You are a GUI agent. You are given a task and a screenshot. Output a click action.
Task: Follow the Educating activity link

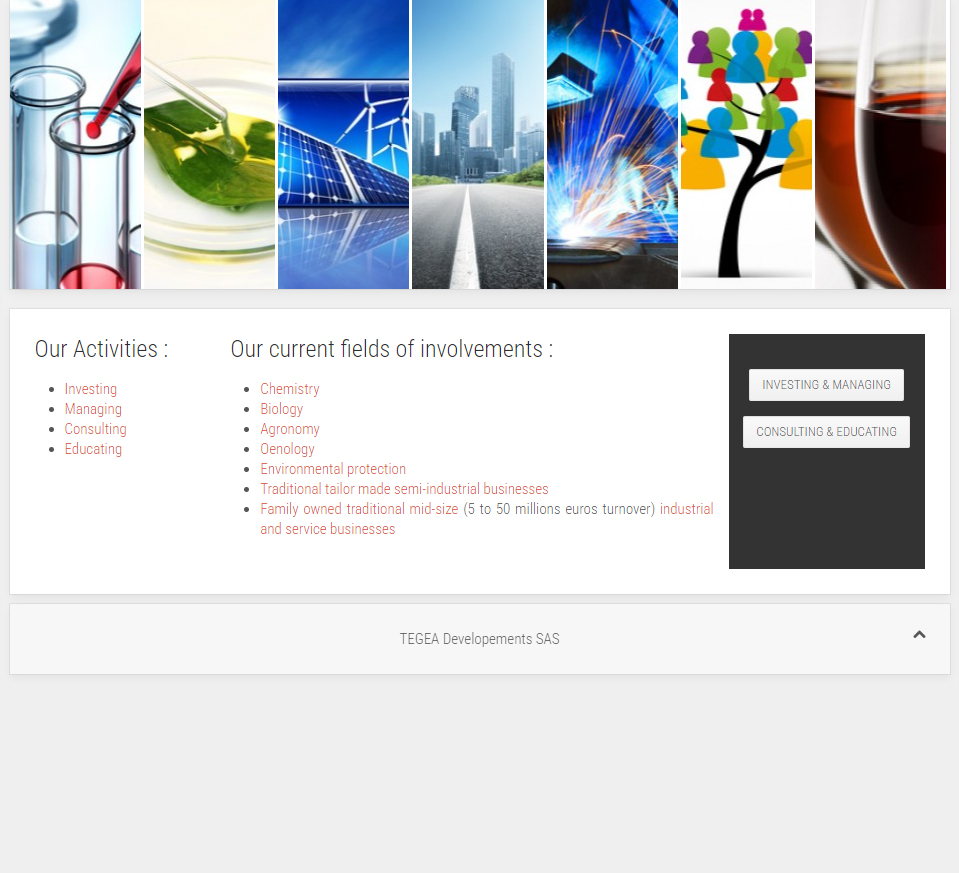tap(93, 449)
